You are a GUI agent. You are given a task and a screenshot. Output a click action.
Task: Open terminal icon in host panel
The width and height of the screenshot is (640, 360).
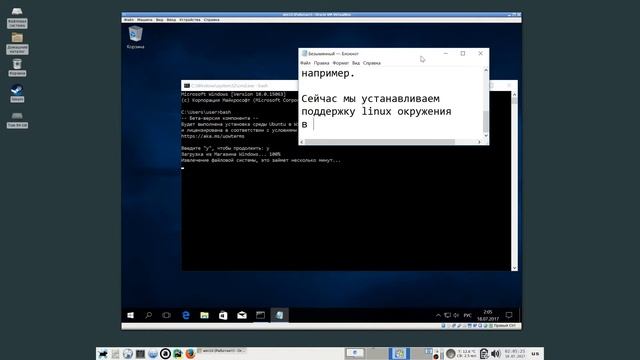pyautogui.click(x=140, y=353)
